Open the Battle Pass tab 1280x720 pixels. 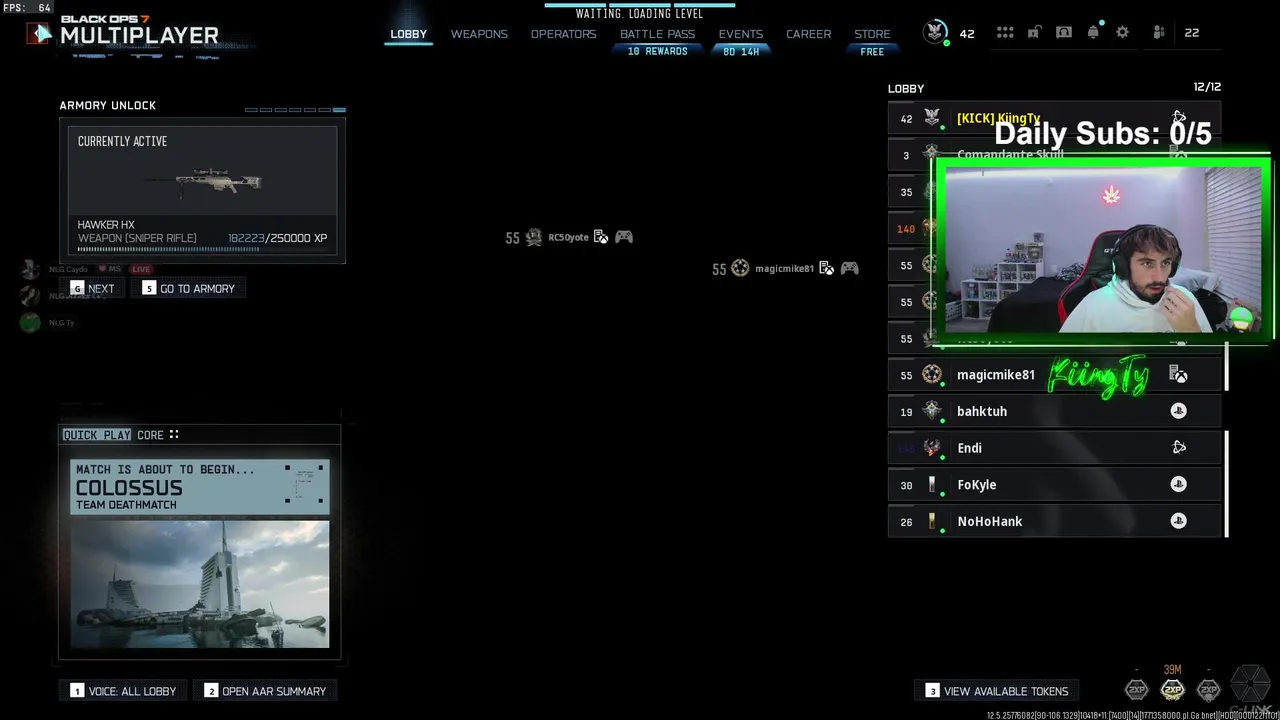pos(657,34)
